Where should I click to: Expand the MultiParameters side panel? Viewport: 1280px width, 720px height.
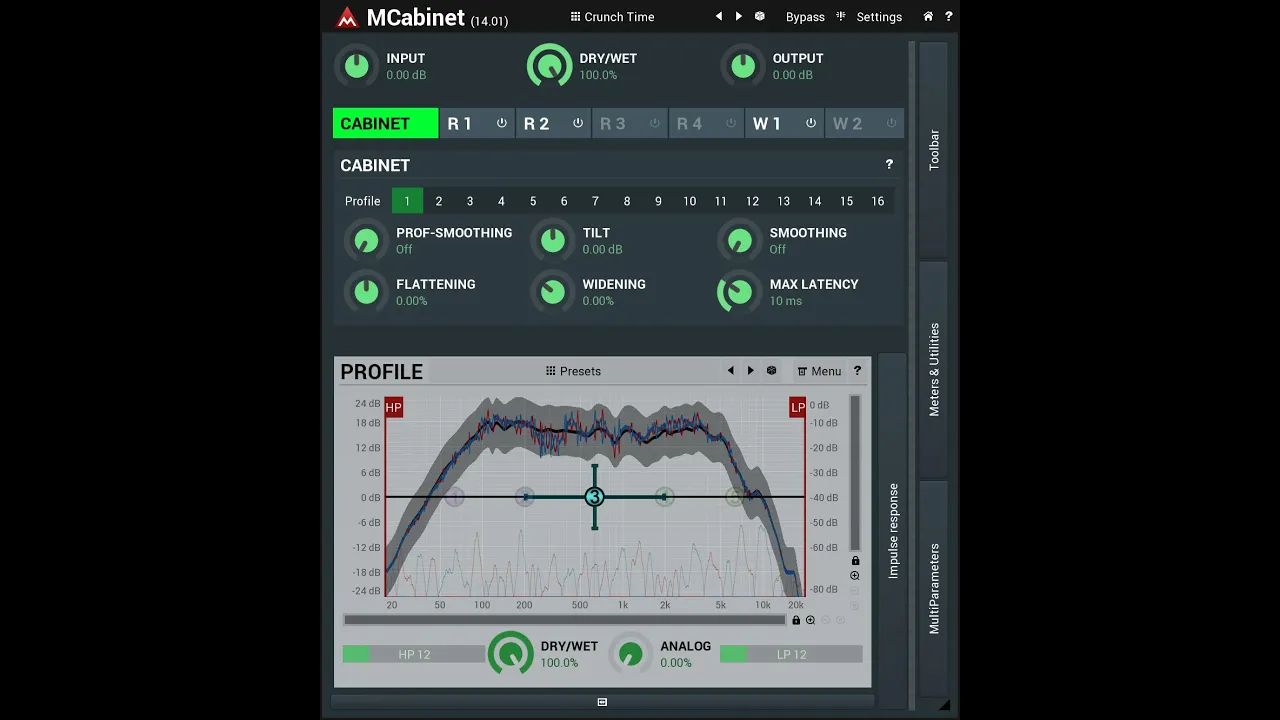pyautogui.click(x=934, y=588)
